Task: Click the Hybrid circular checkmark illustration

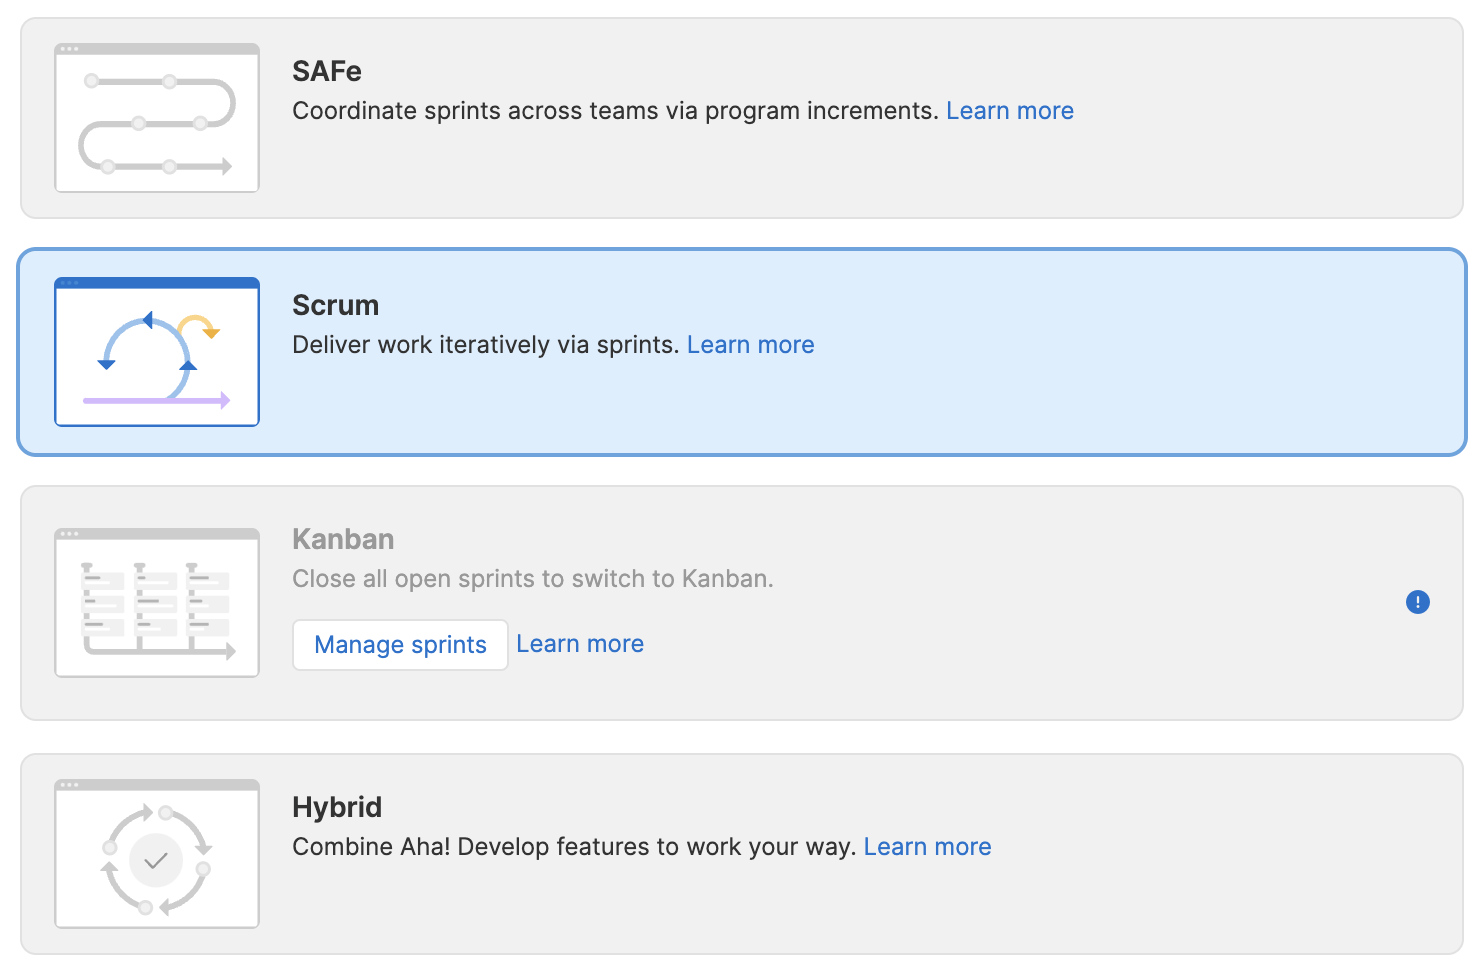Action: [157, 854]
